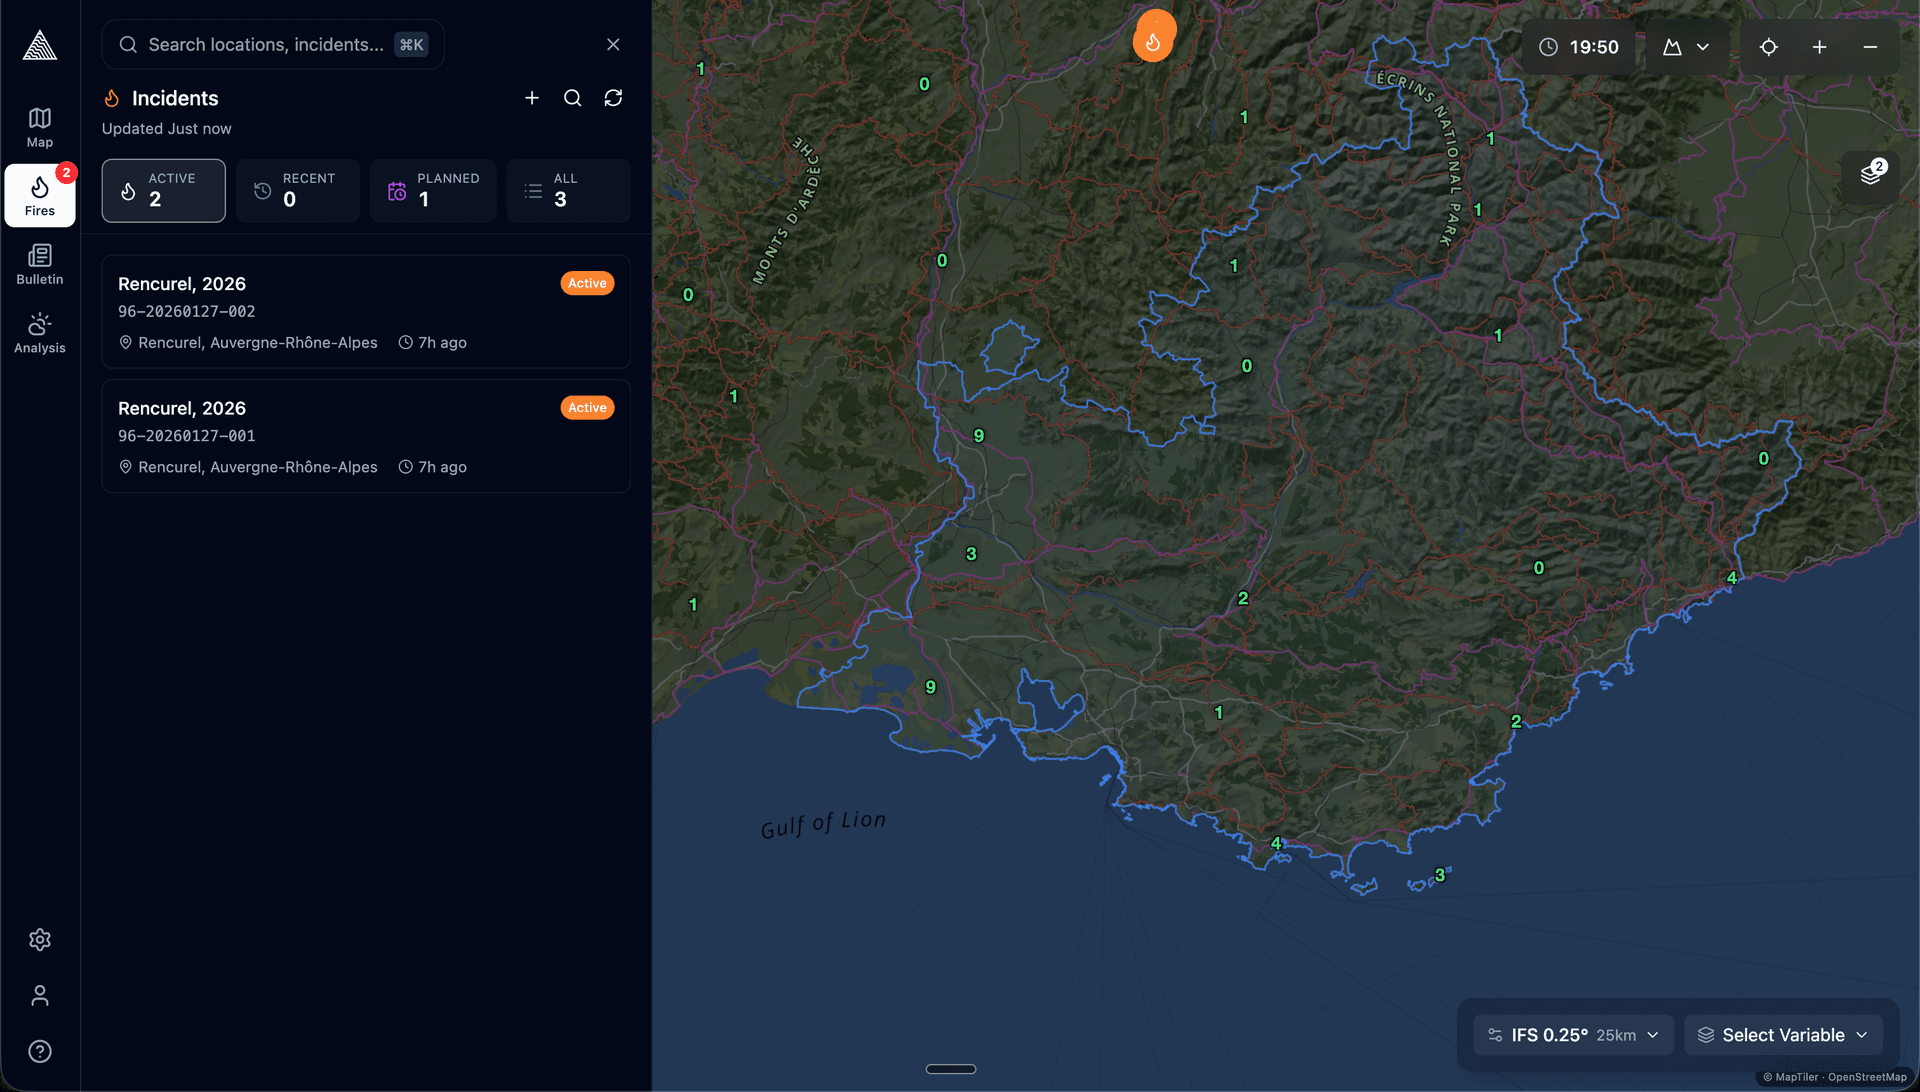Switch to the PLANNED incidents tab
Screen dimensions: 1920x1092
[433, 190]
